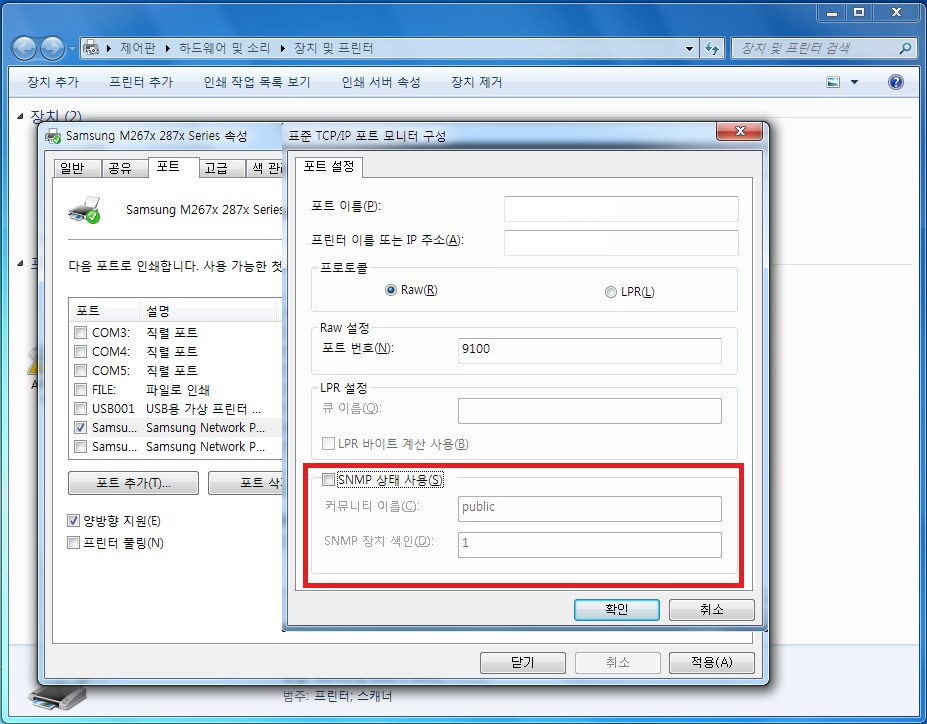Collapse the 장치 (2) group

click(x=20, y=116)
